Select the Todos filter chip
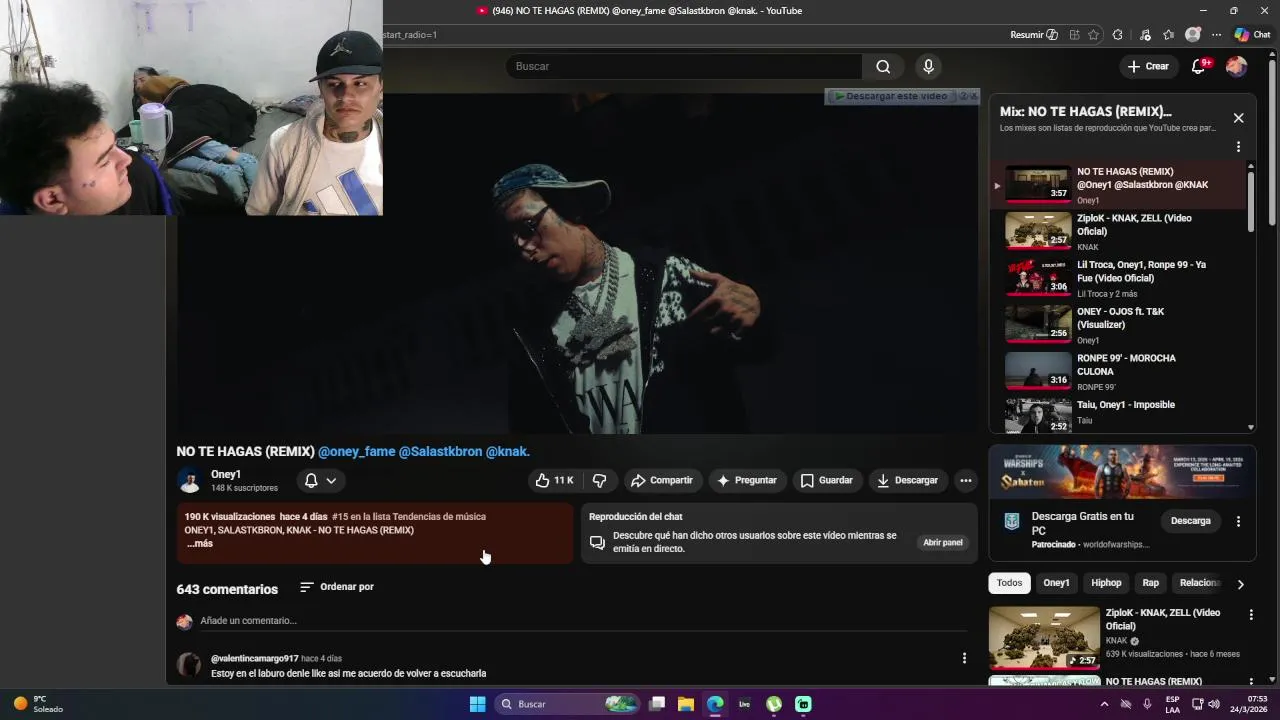 (1010, 583)
